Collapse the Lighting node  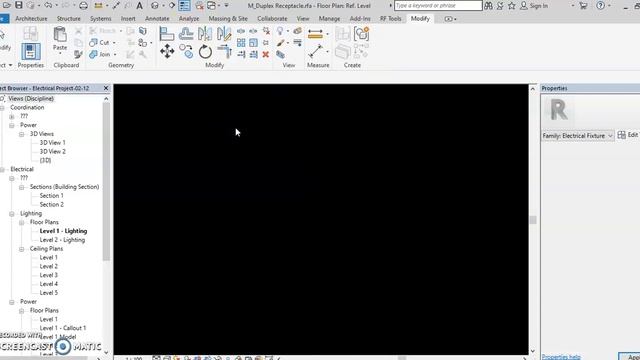(x=12, y=213)
